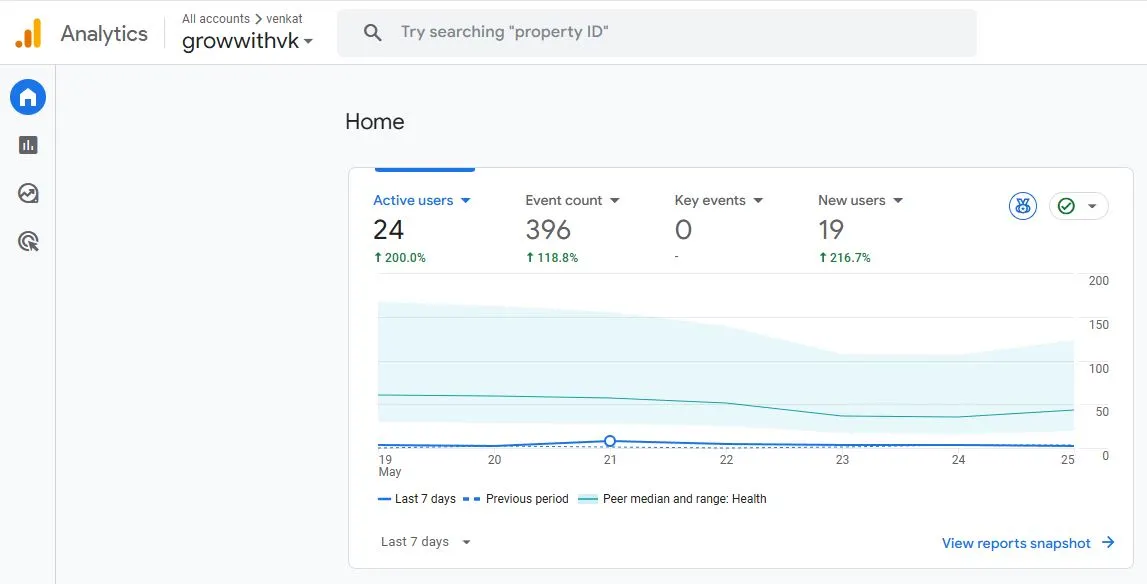This screenshot has width=1147, height=584.
Task: Click the May 21 data point on chart
Action: (x=610, y=441)
